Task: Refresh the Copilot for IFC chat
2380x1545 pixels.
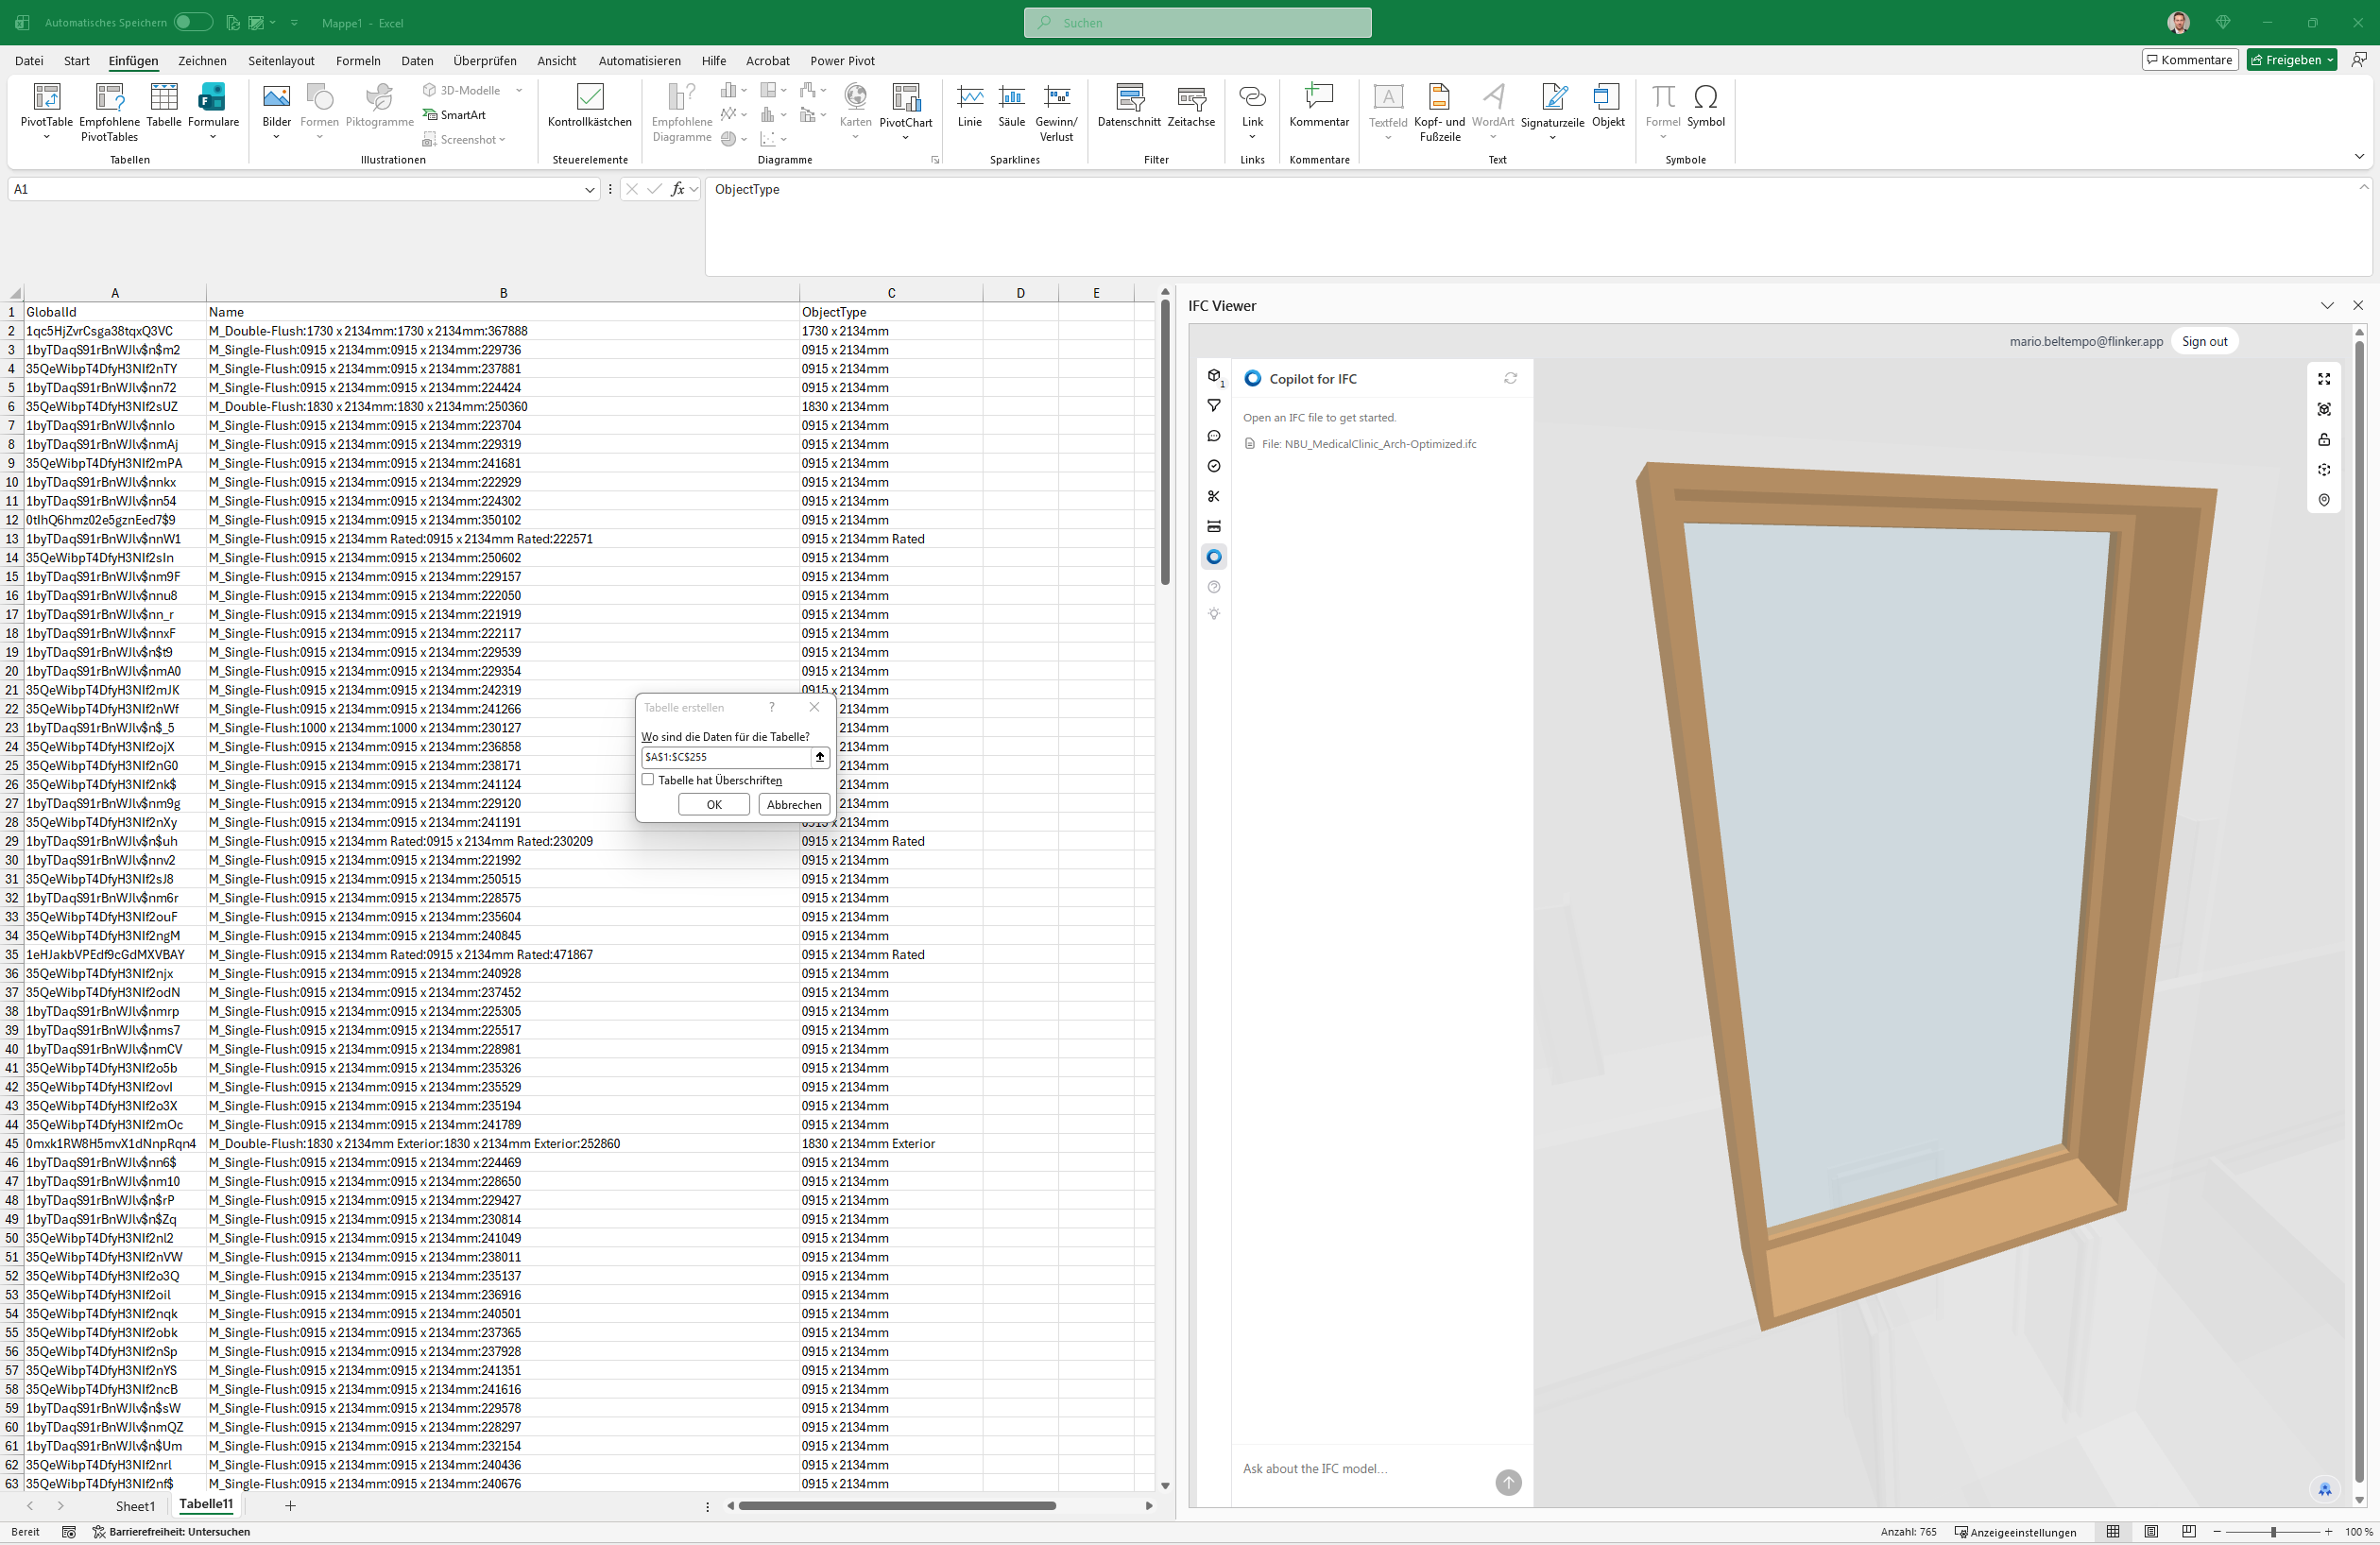Action: pyautogui.click(x=1510, y=378)
